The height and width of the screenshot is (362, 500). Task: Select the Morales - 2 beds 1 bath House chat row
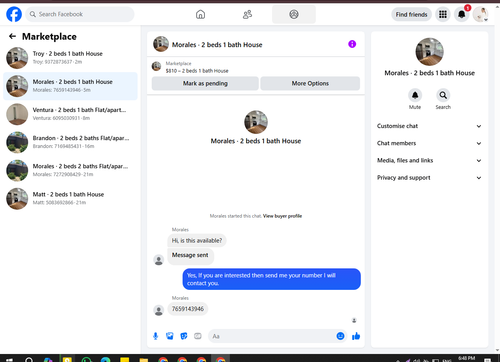[70, 86]
